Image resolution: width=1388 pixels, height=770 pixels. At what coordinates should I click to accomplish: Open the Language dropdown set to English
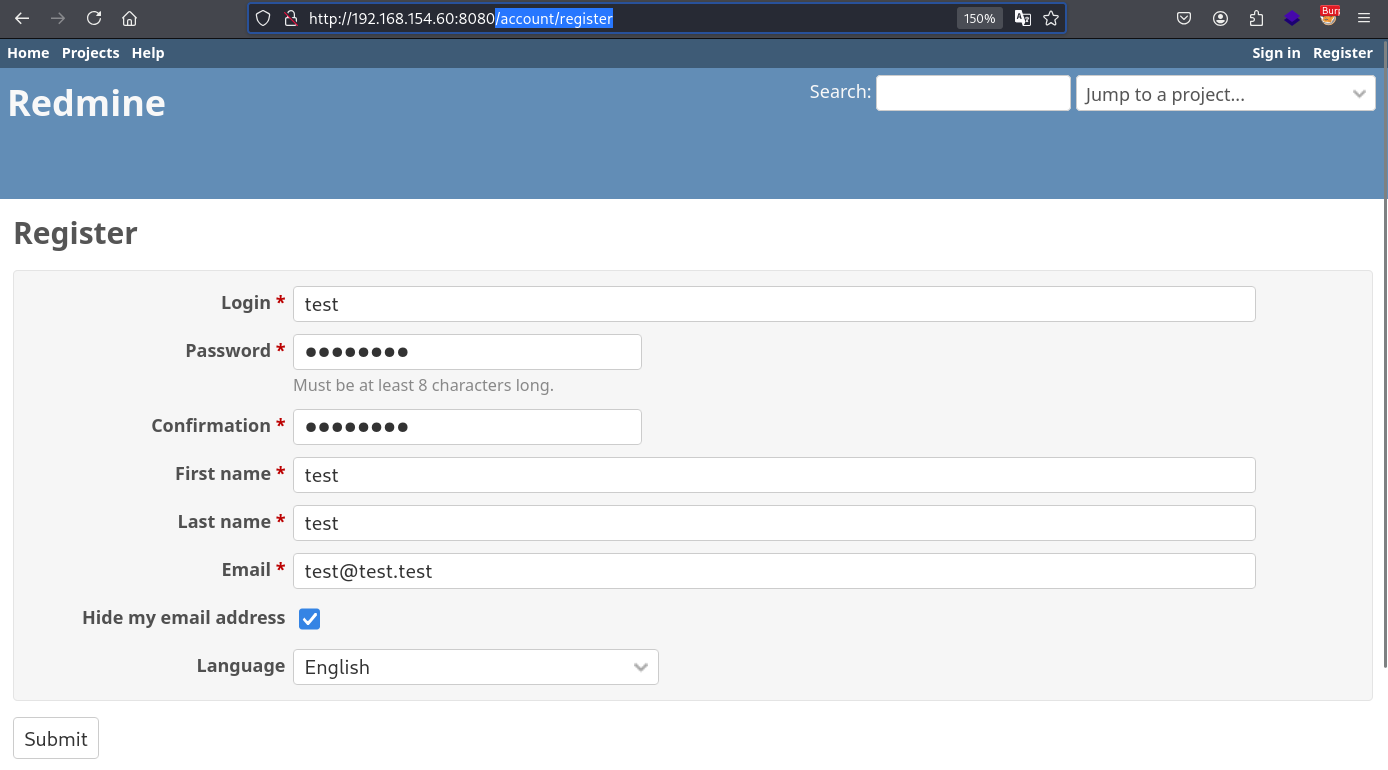476,667
